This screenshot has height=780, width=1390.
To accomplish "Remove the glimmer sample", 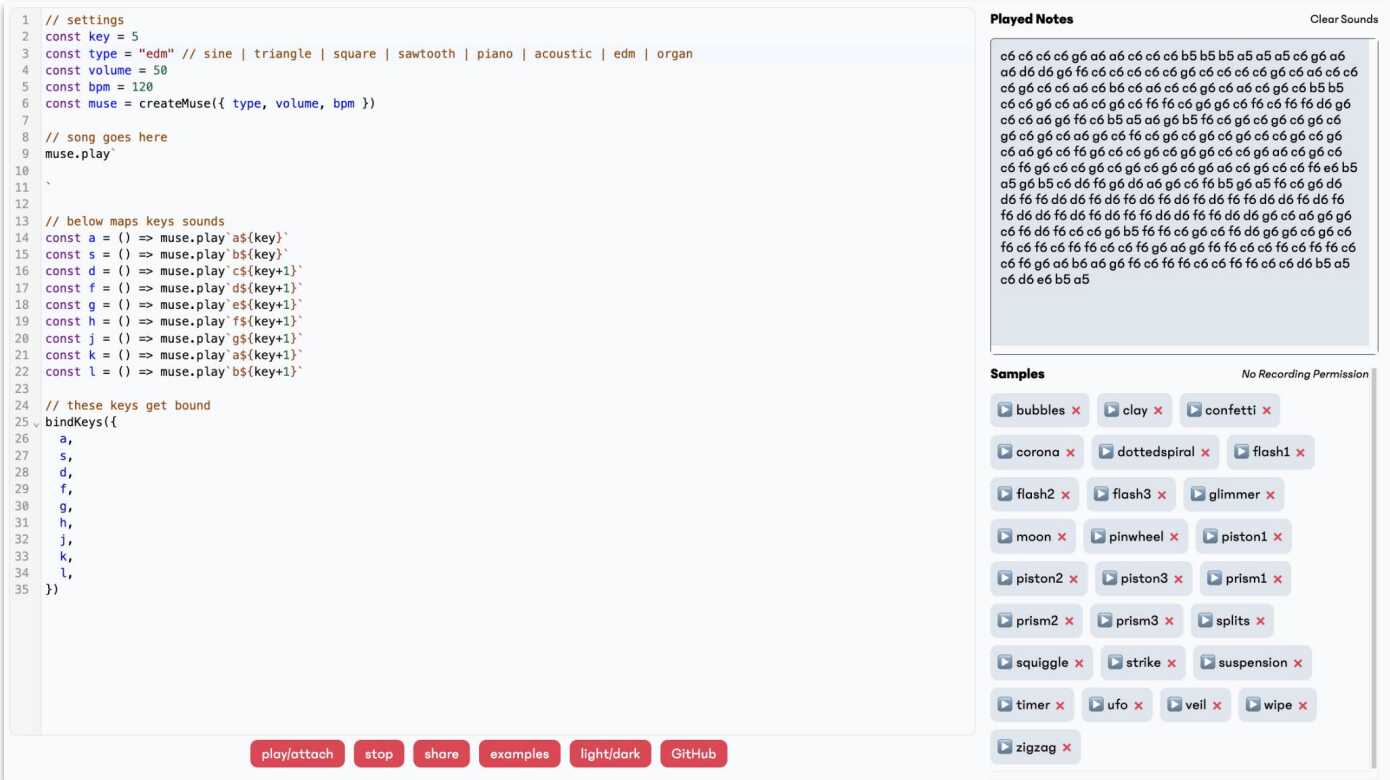I will (1270, 495).
